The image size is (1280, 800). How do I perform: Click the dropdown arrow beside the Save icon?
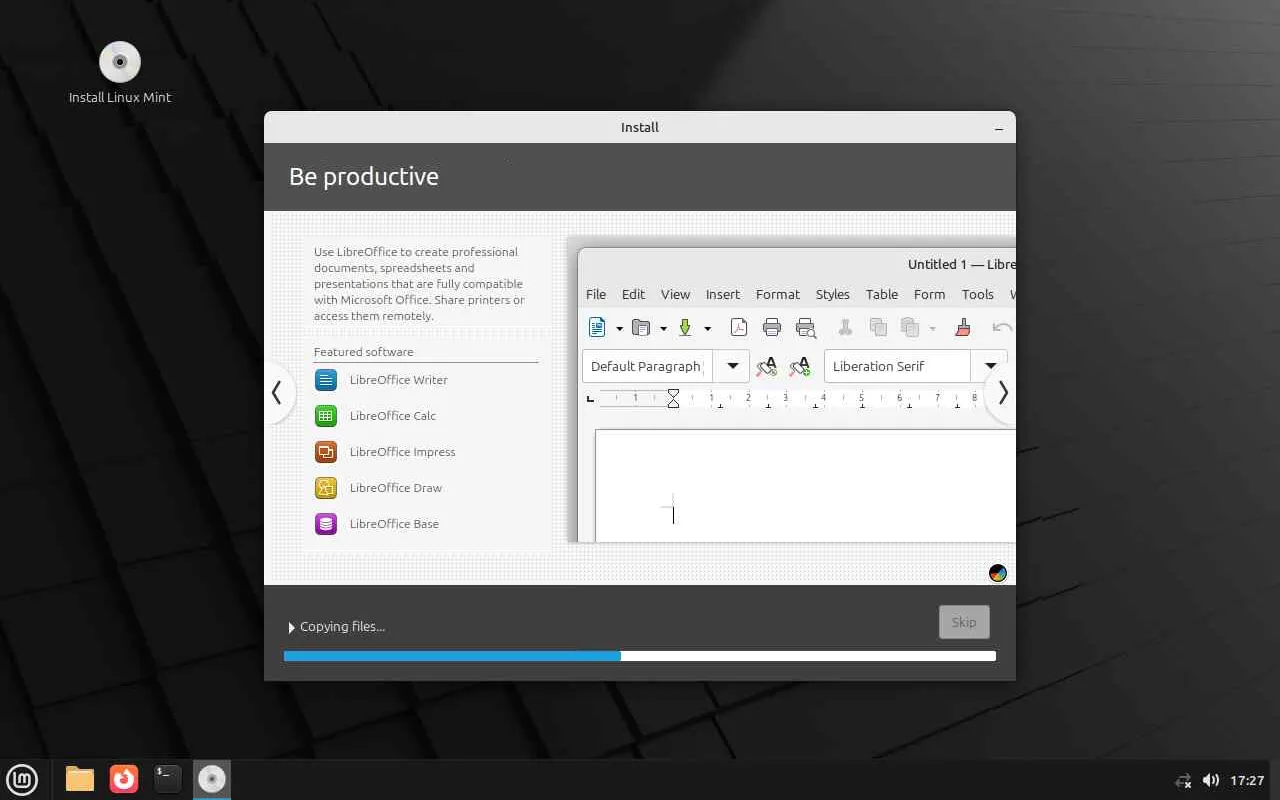707,328
